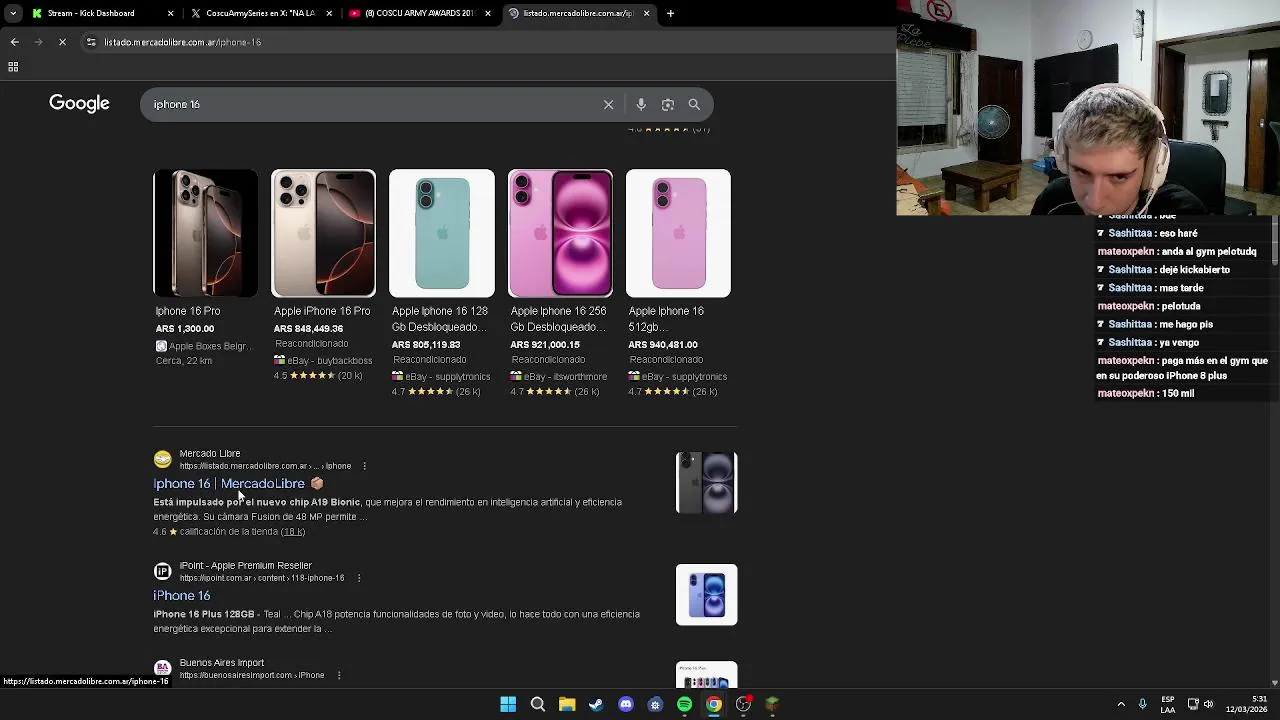
Task: Open the pink iPhone 16 512gb image
Action: coord(678,233)
